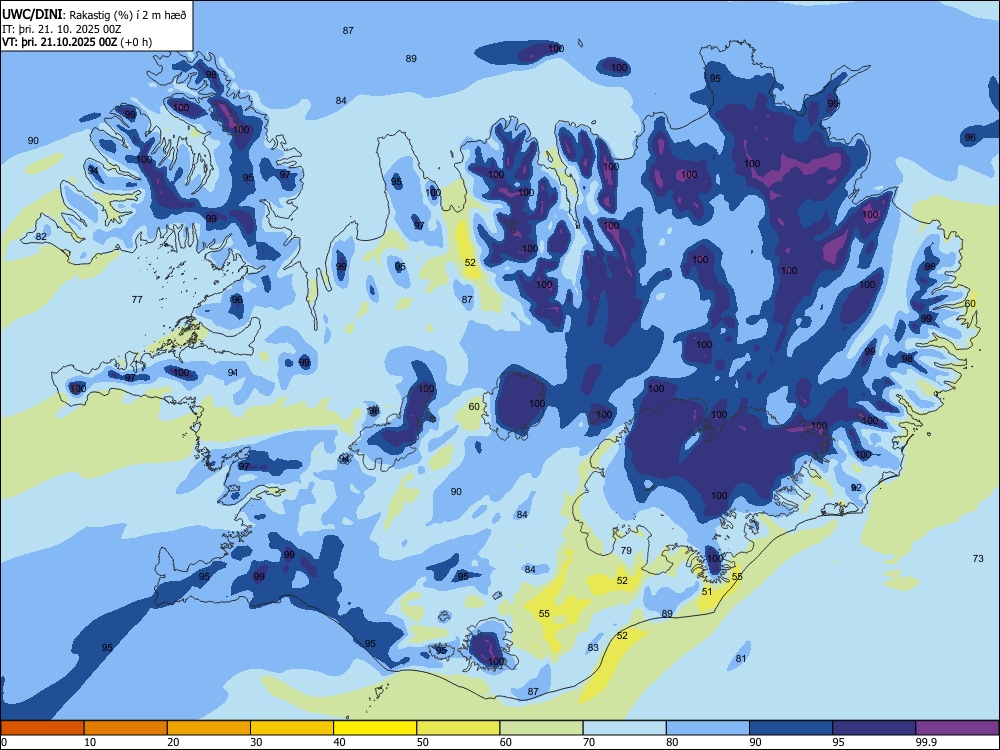Click the 10–20 orange legend swatch

pyautogui.click(x=126, y=728)
